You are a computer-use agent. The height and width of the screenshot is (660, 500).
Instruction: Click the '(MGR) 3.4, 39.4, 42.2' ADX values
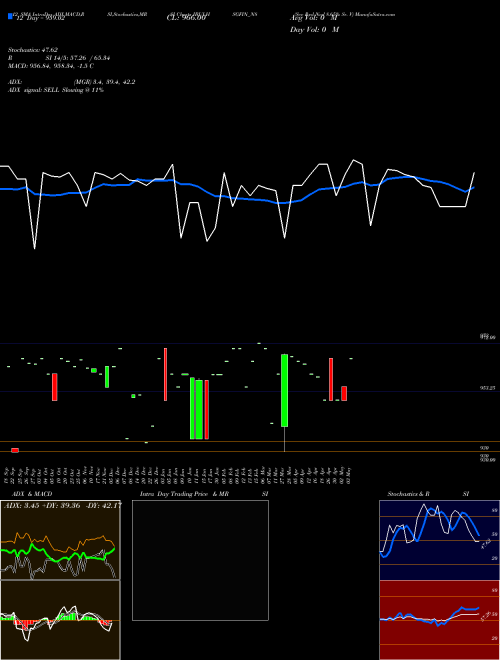click(104, 82)
